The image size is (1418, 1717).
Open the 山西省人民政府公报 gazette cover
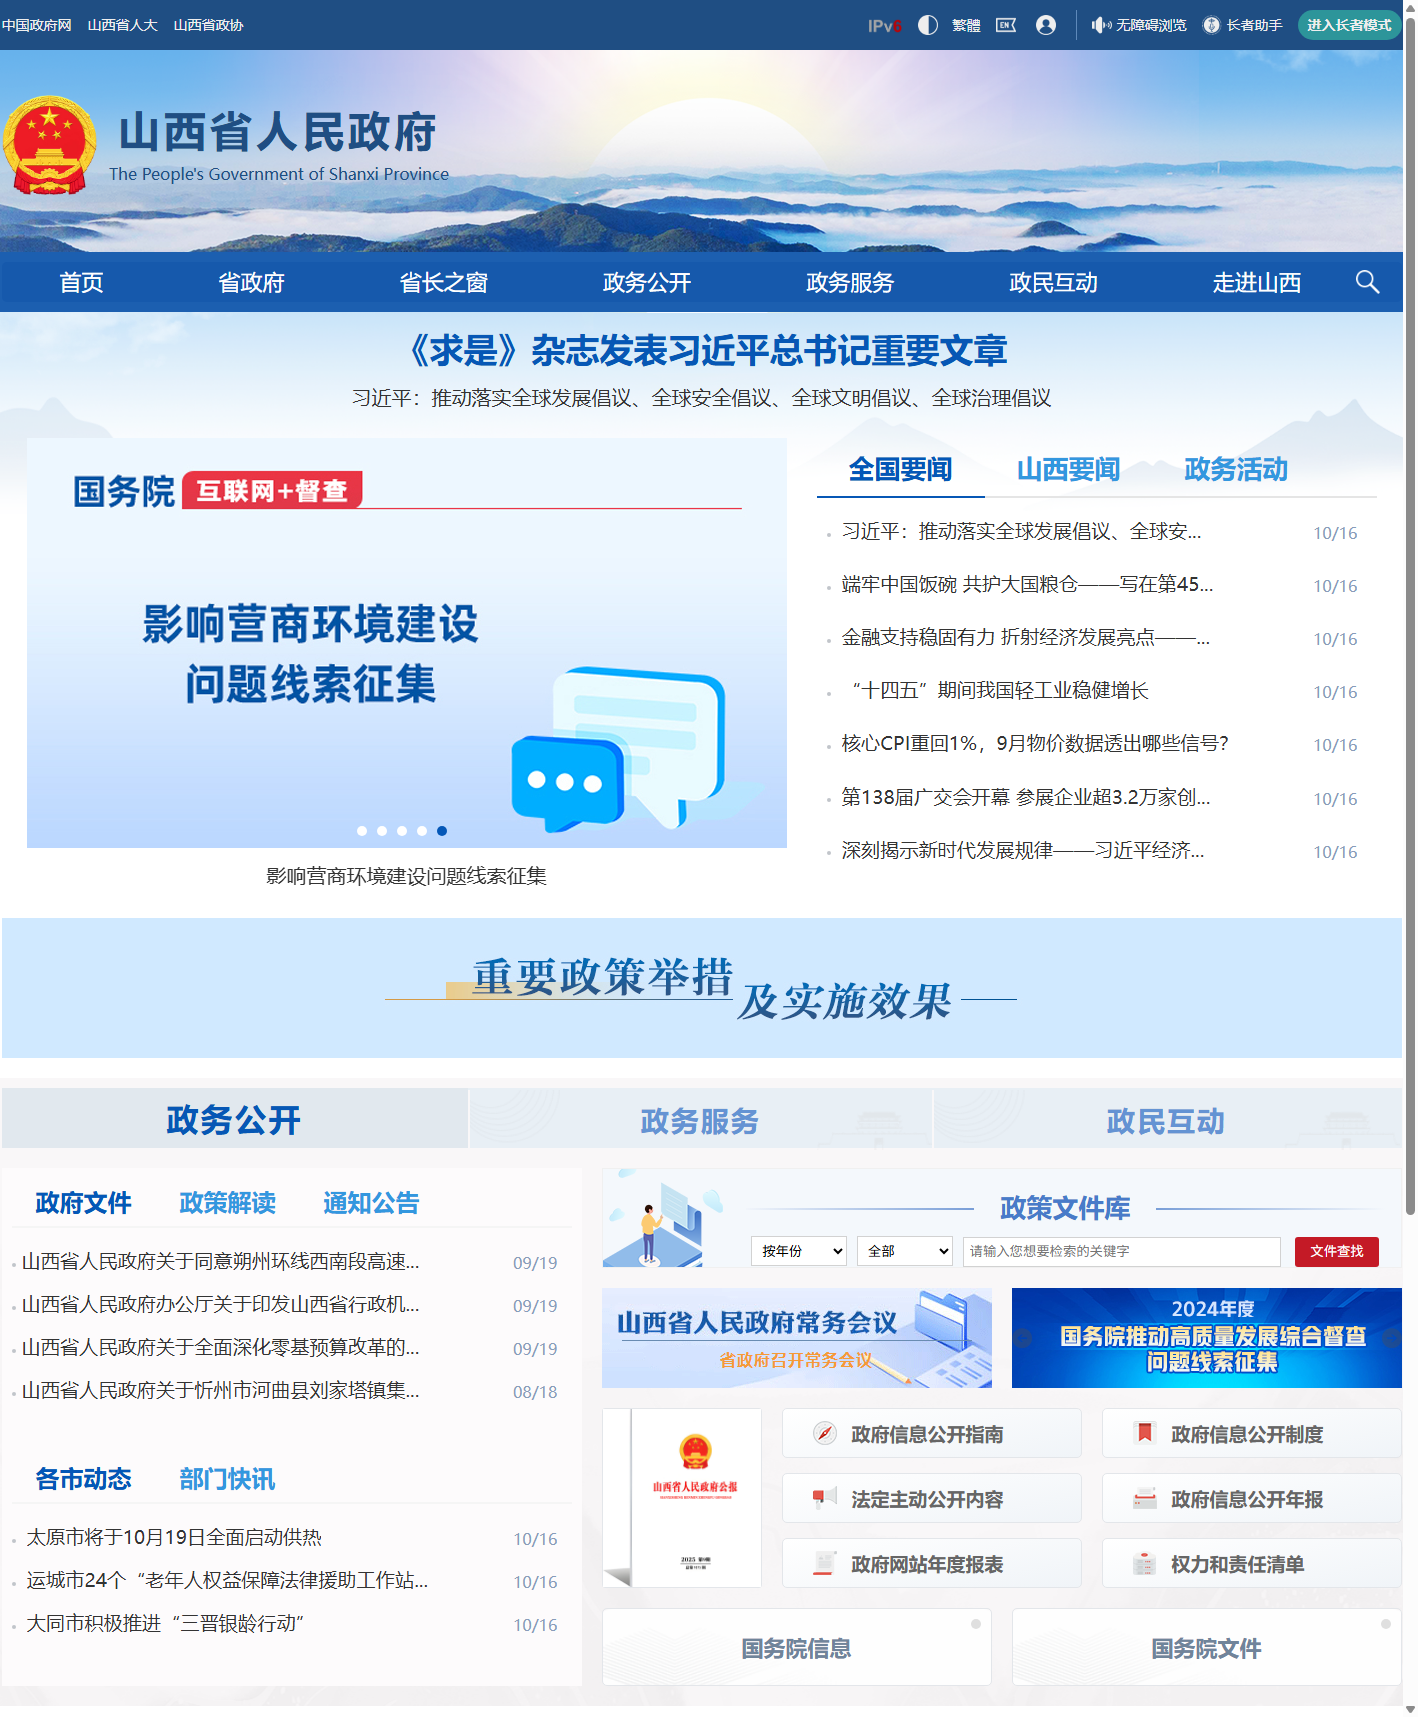682,1498
